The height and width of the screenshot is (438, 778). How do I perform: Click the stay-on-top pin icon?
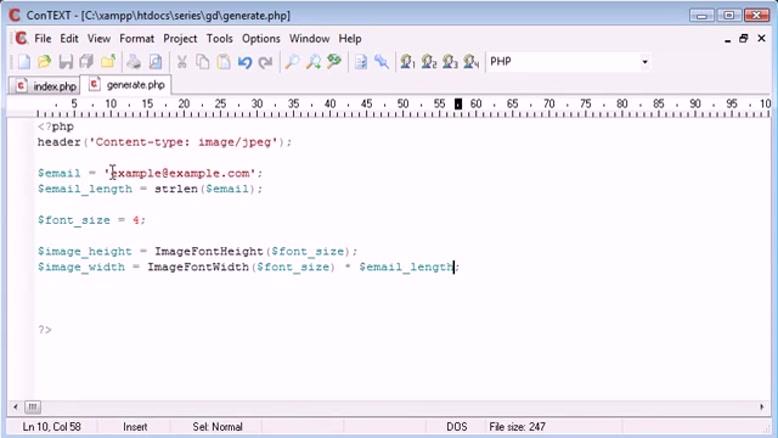click(382, 62)
